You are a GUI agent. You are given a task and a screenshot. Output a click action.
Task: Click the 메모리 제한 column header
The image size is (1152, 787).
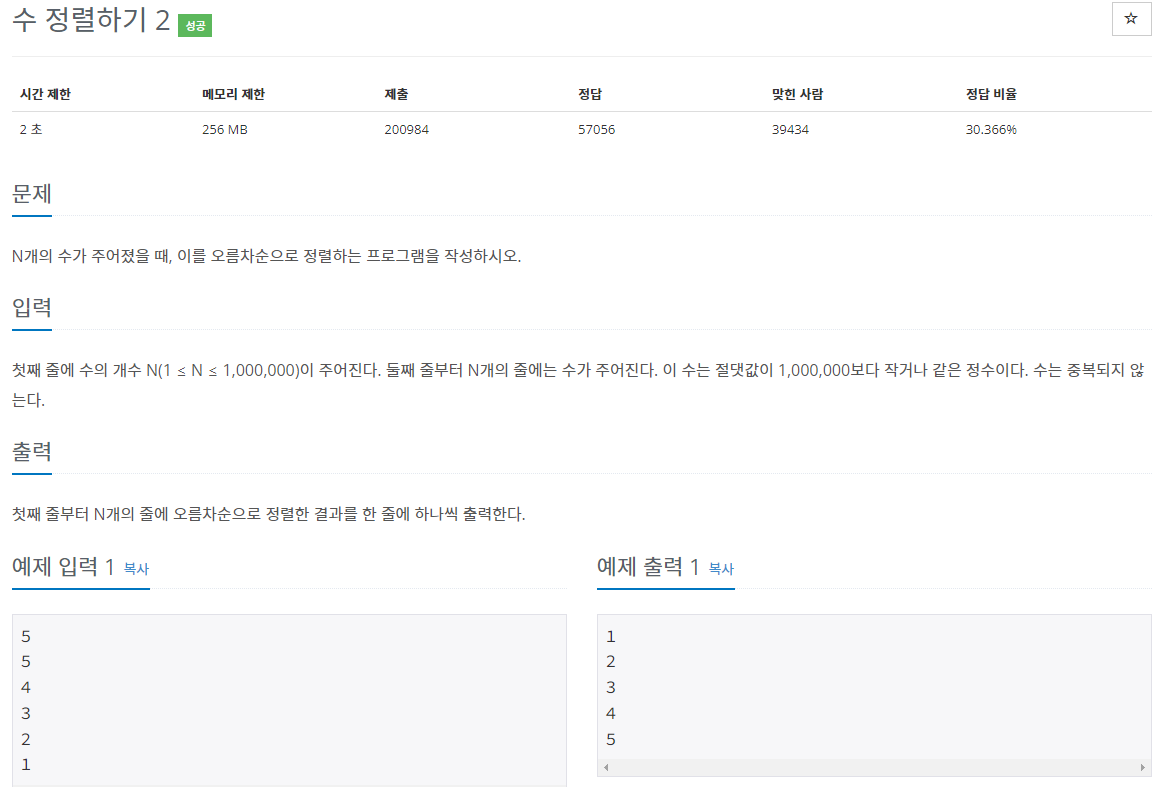(233, 94)
